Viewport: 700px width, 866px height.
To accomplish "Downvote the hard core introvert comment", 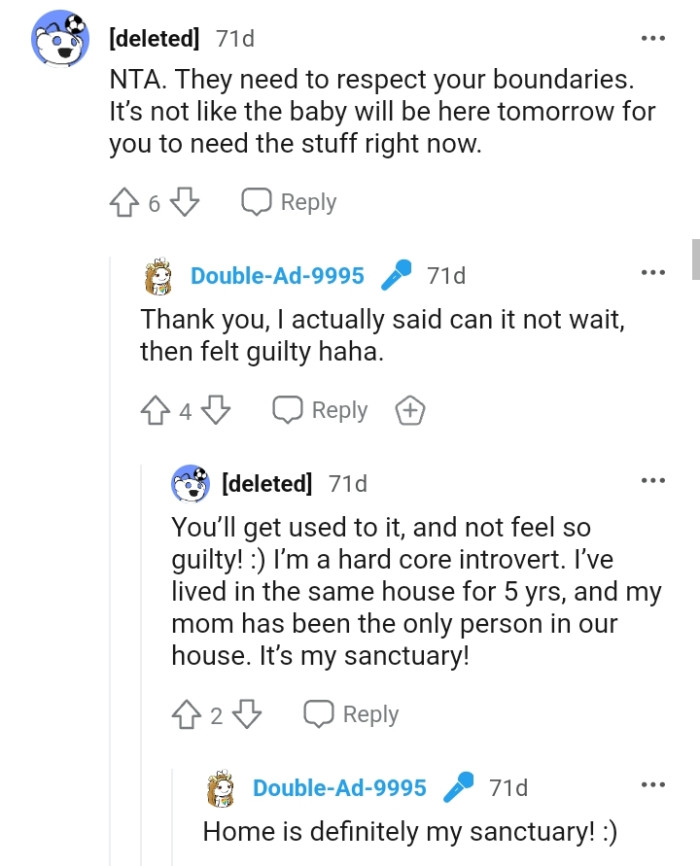I will tap(248, 714).
